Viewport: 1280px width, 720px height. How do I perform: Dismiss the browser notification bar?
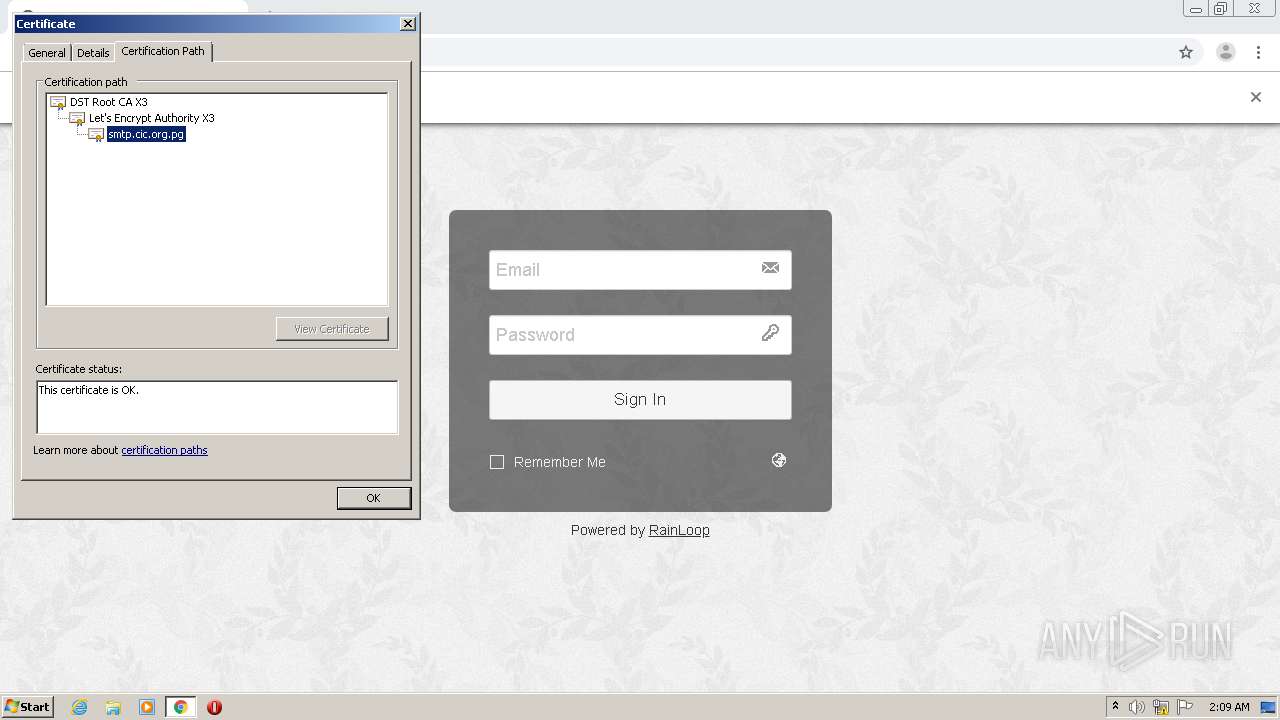(1255, 97)
